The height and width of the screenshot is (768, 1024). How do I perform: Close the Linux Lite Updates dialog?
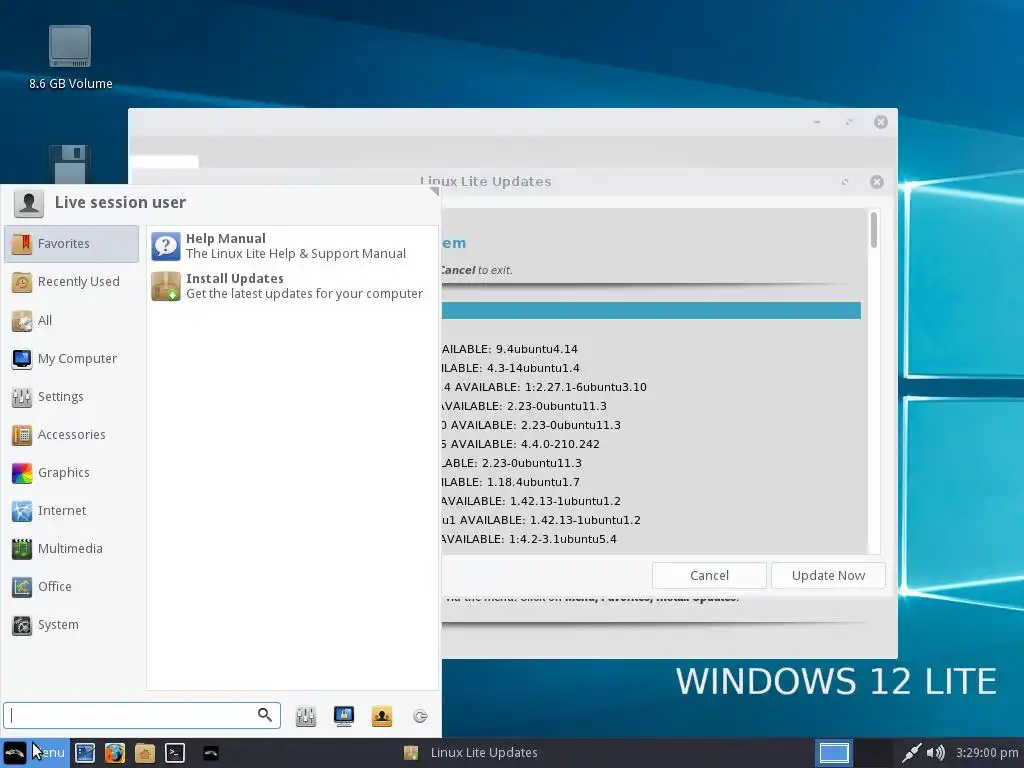coord(877,182)
